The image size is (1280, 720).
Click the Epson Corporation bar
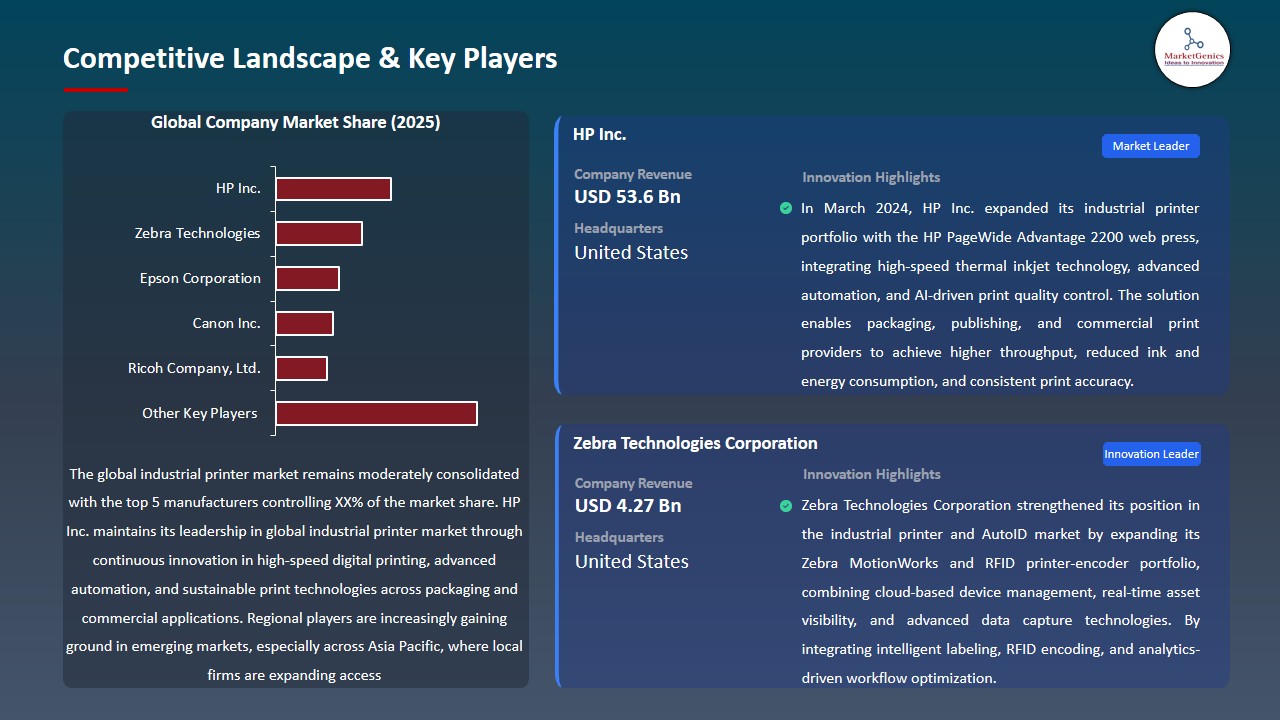pyautogui.click(x=308, y=278)
